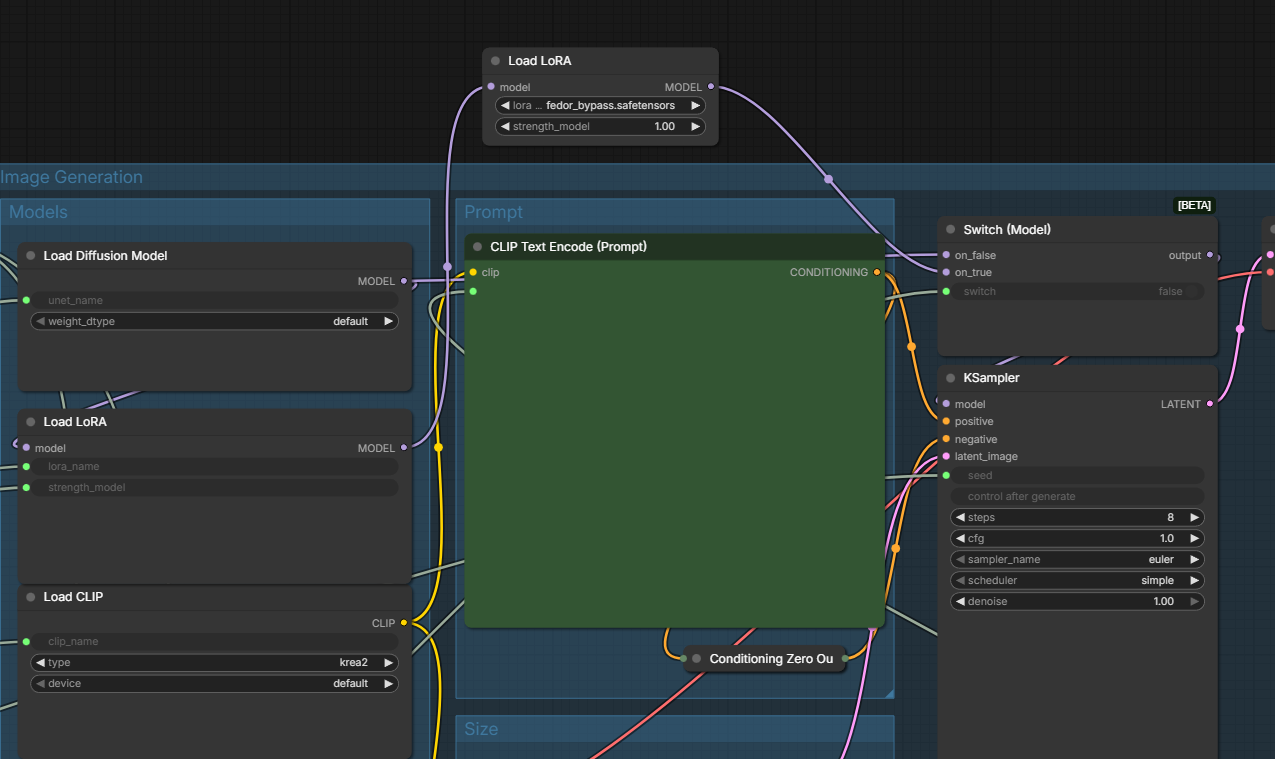Click the positive input port on KSampler
This screenshot has width=1275, height=759.
pos(946,421)
